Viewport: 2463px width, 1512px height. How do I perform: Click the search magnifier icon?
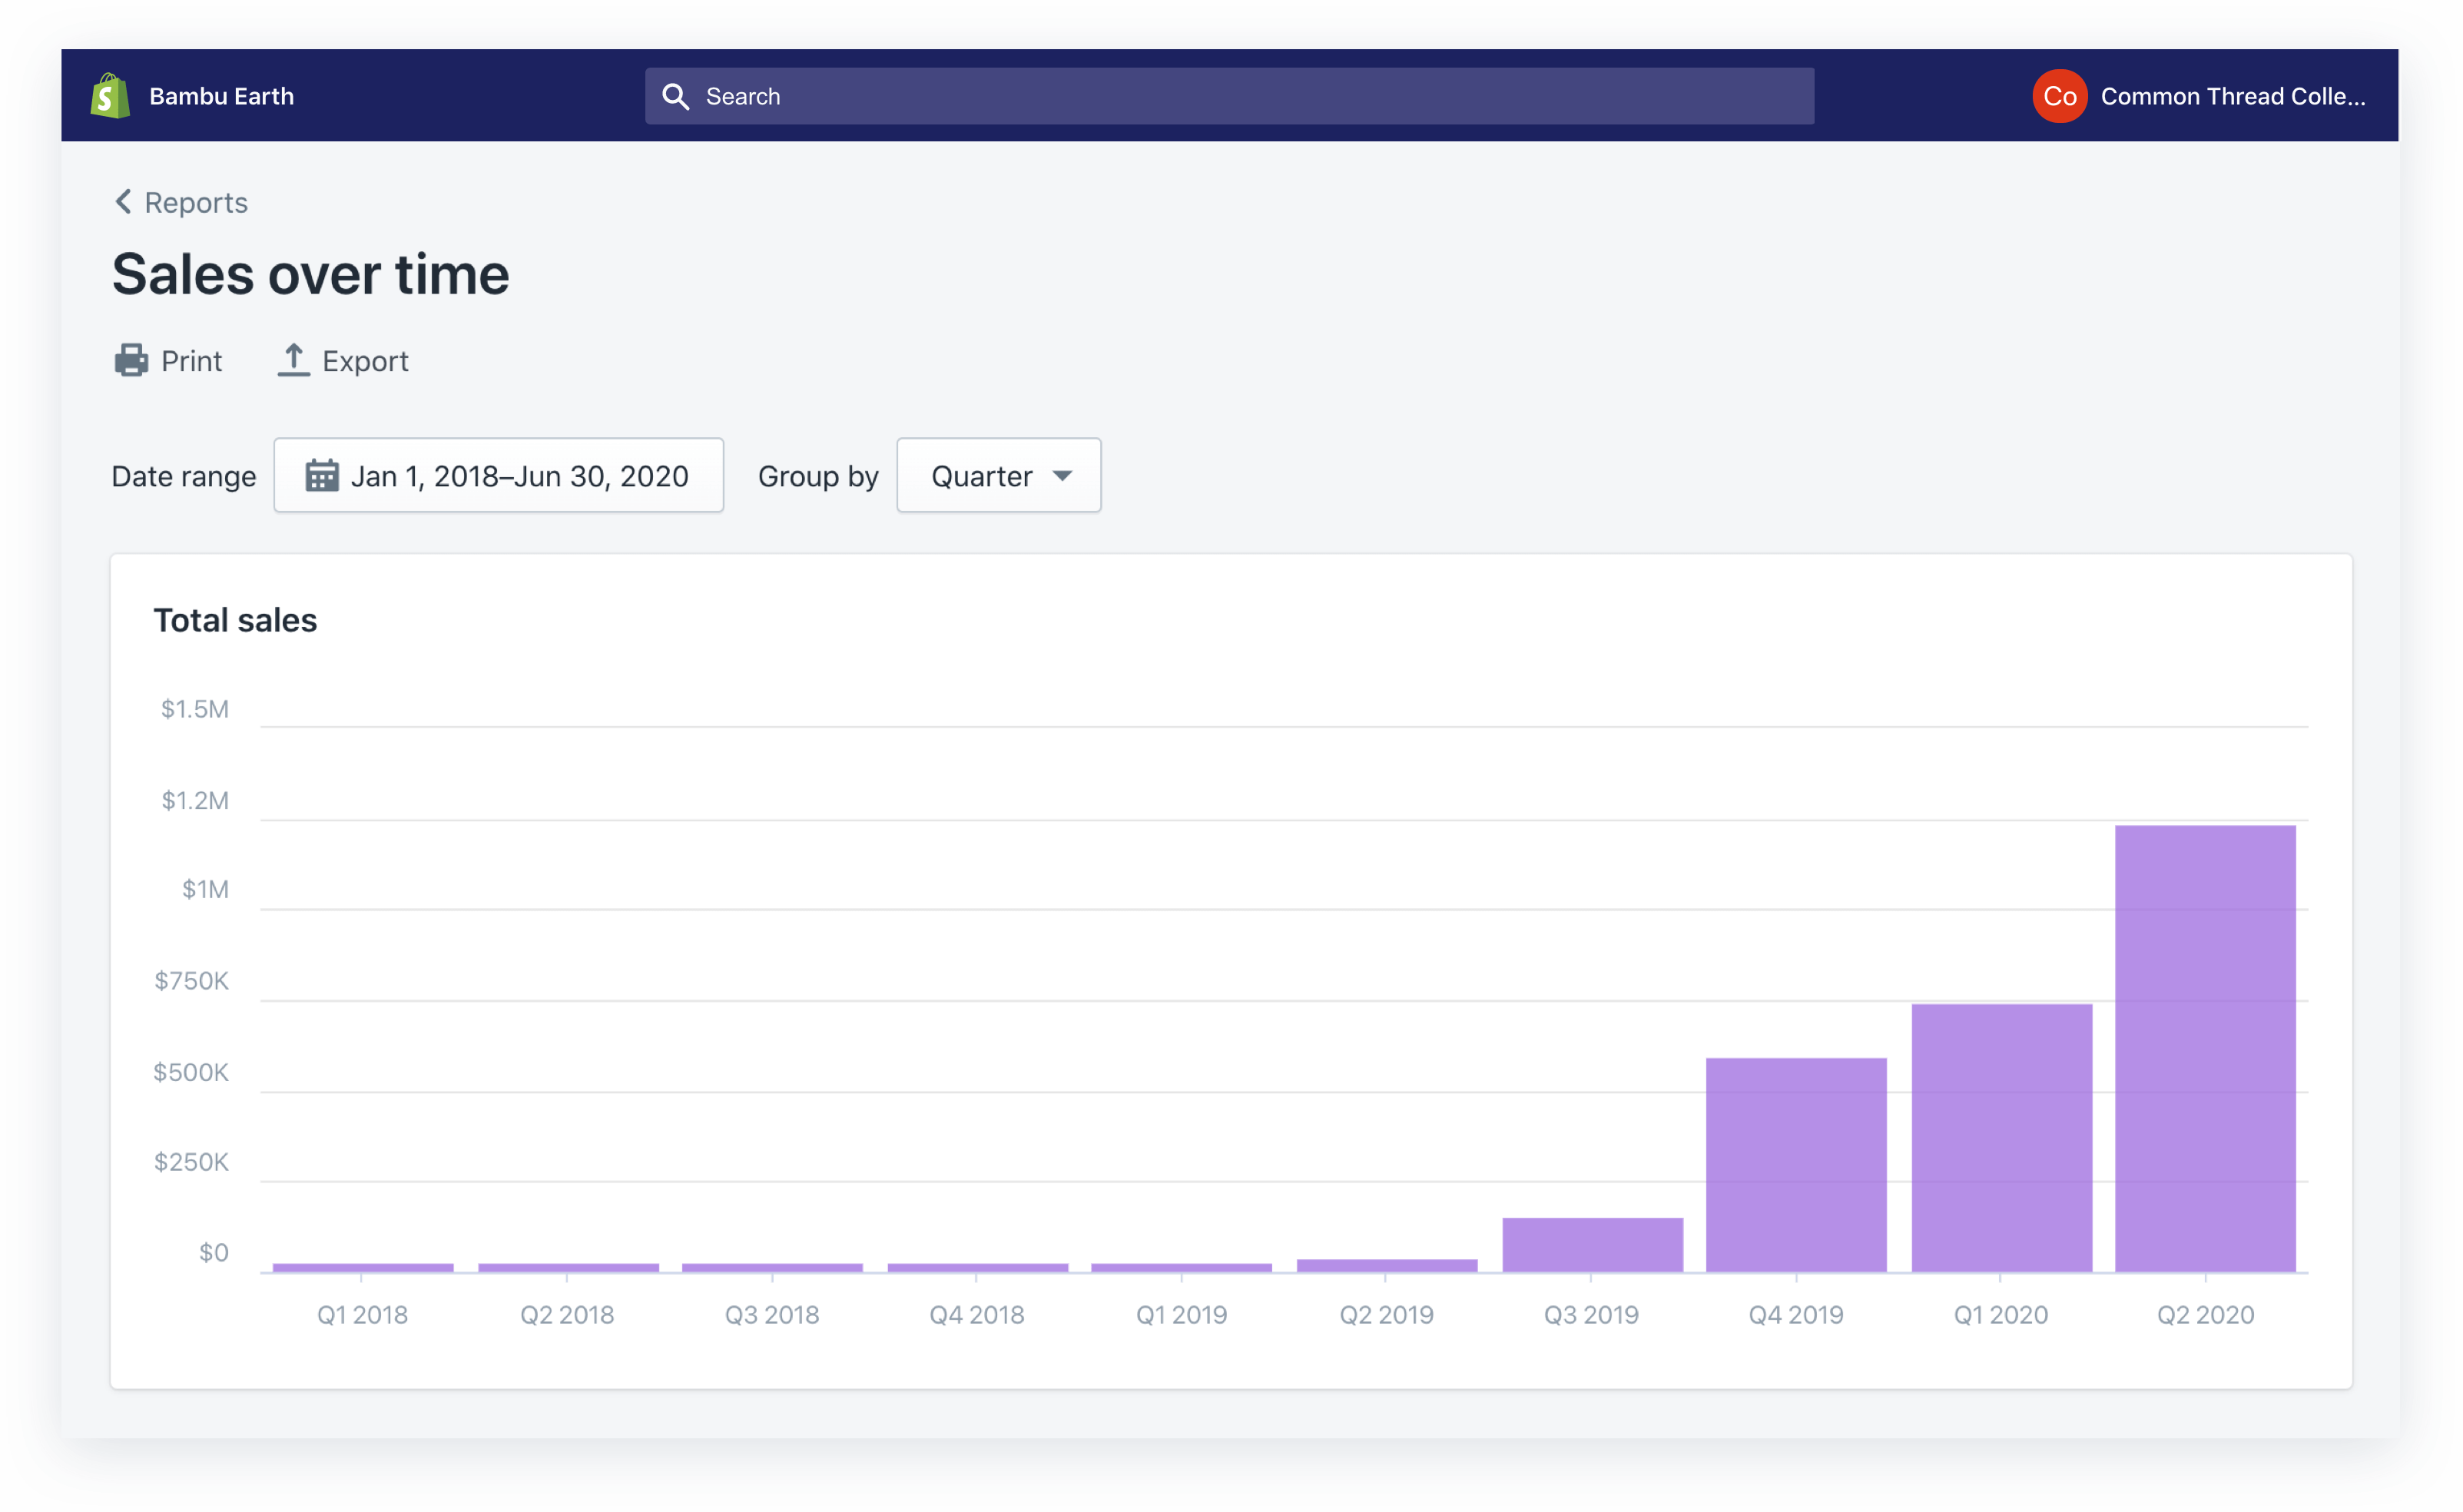[x=676, y=96]
